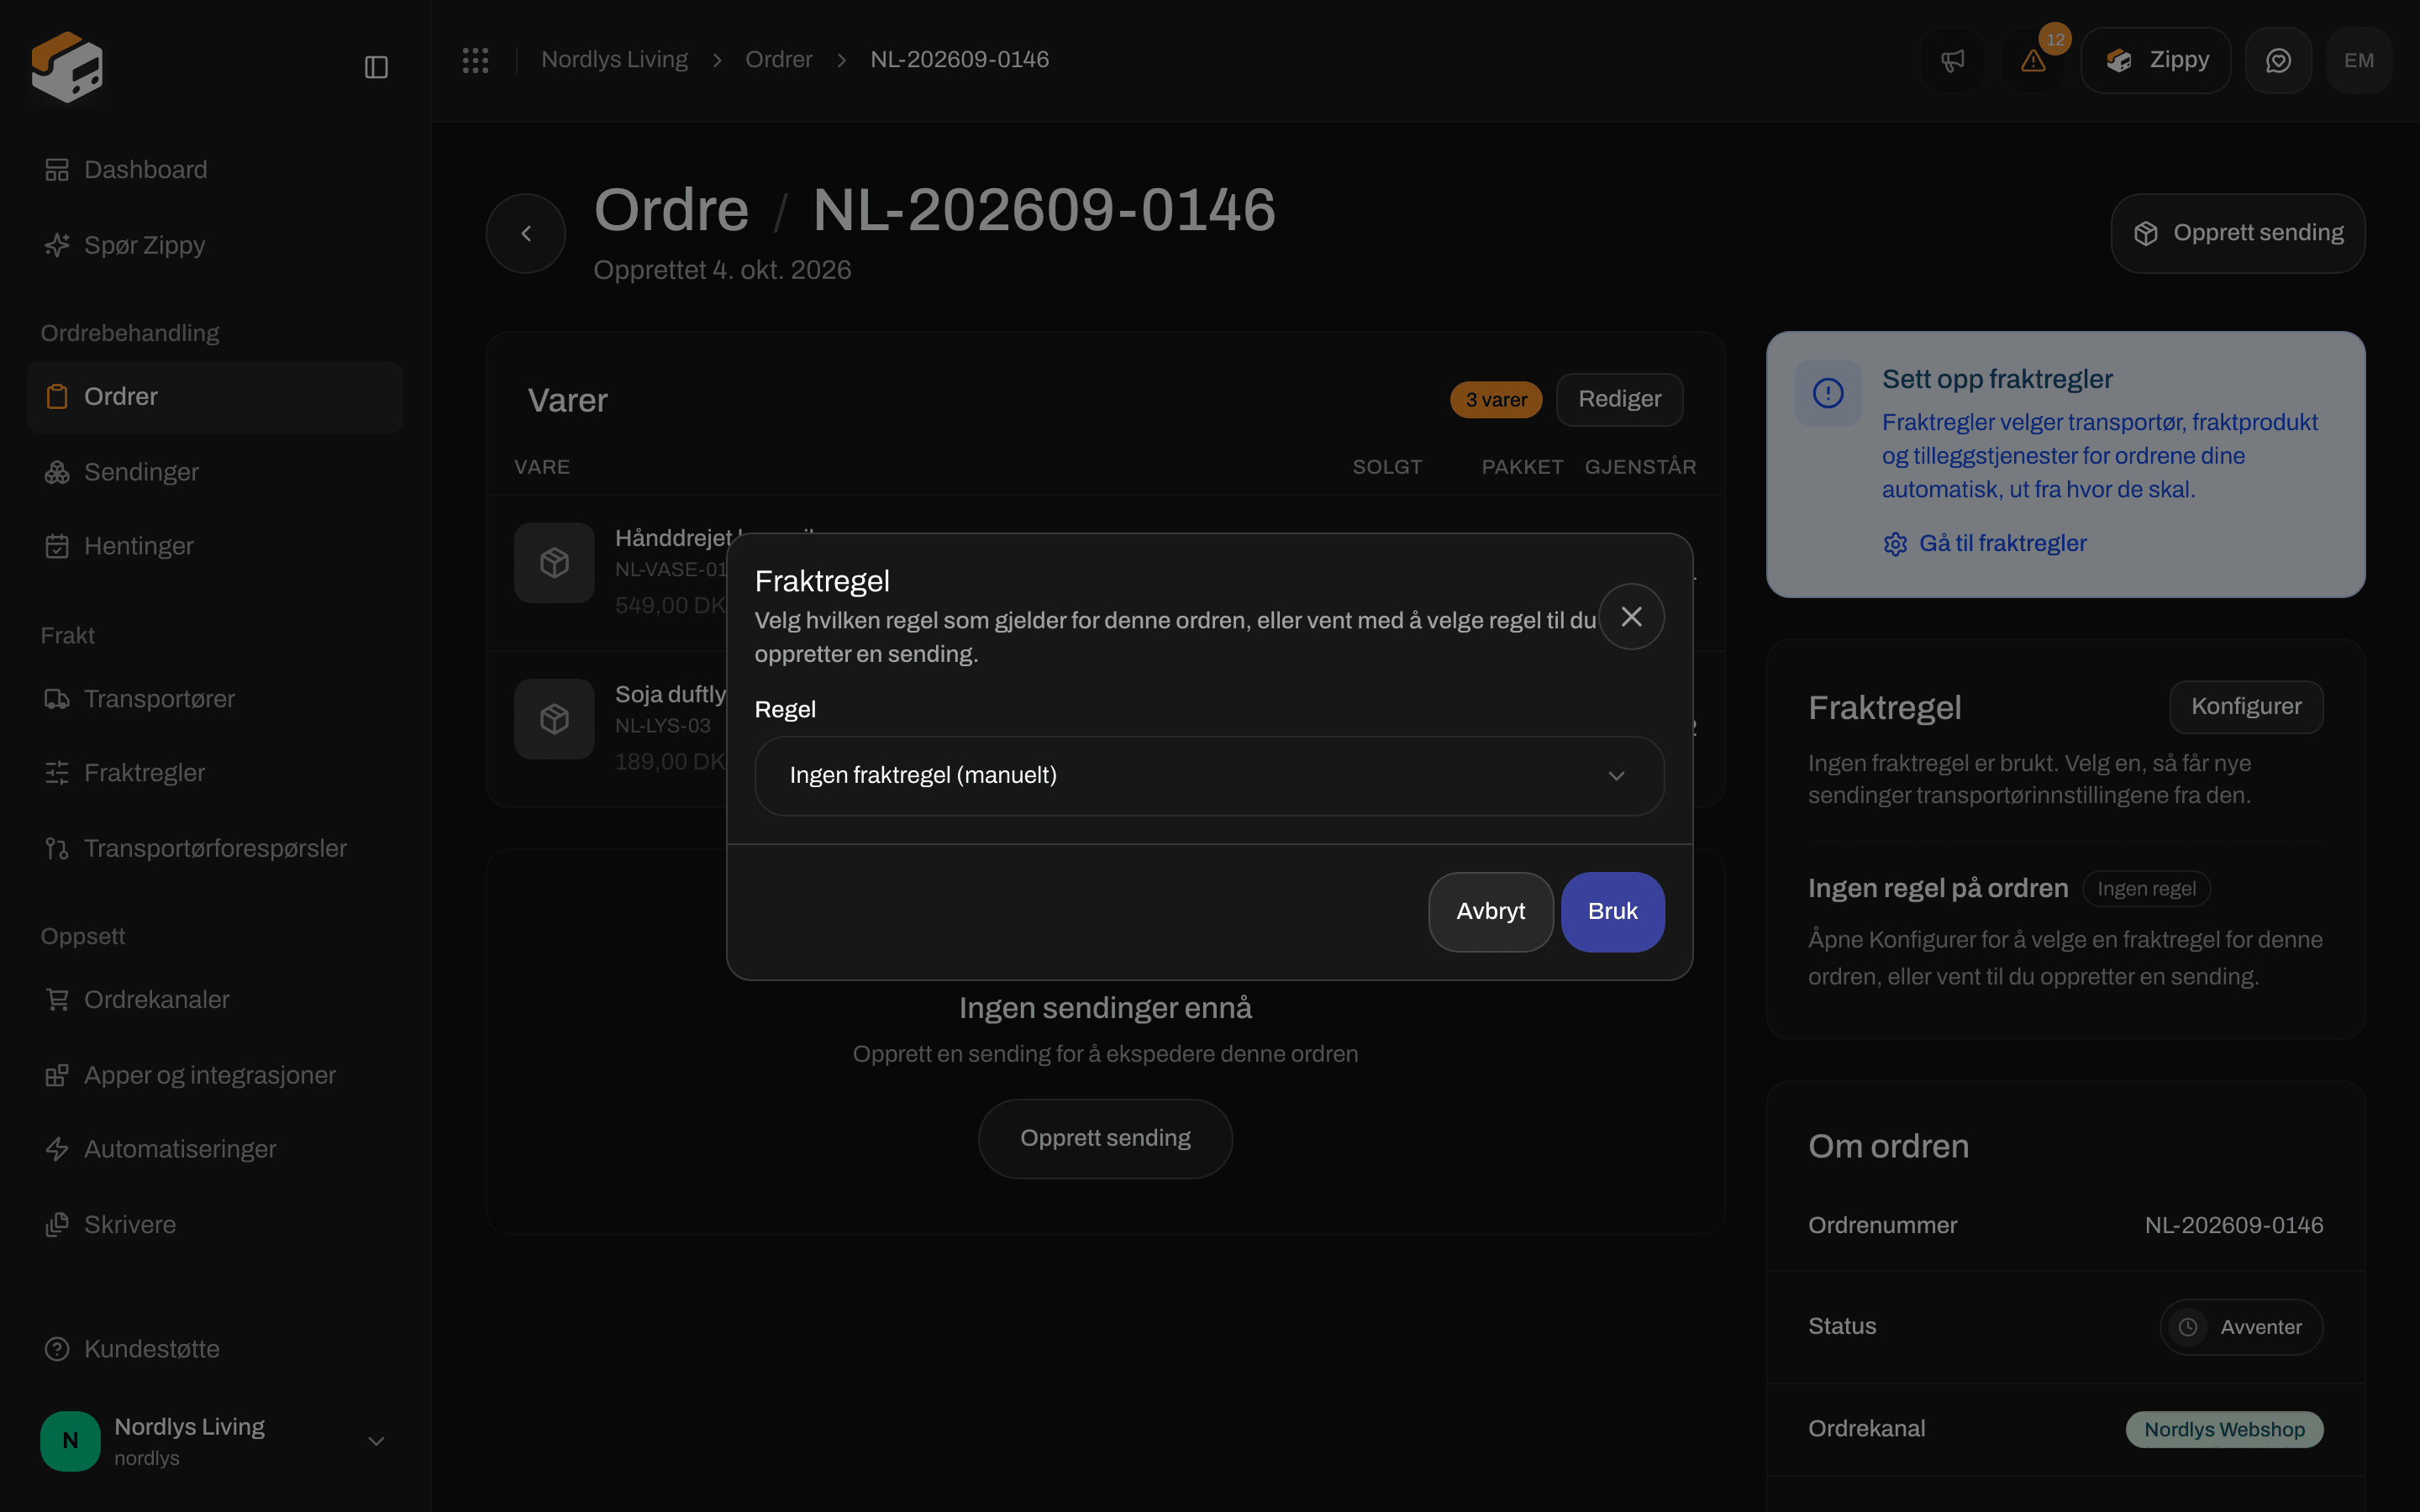Open Kundestøtte in the sidebar
This screenshot has width=2420, height=1512.
[x=215, y=1349]
